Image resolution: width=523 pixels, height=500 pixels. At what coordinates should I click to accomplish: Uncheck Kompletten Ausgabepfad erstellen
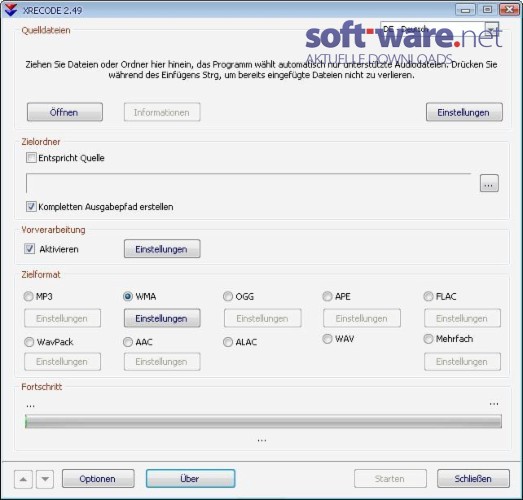31,206
